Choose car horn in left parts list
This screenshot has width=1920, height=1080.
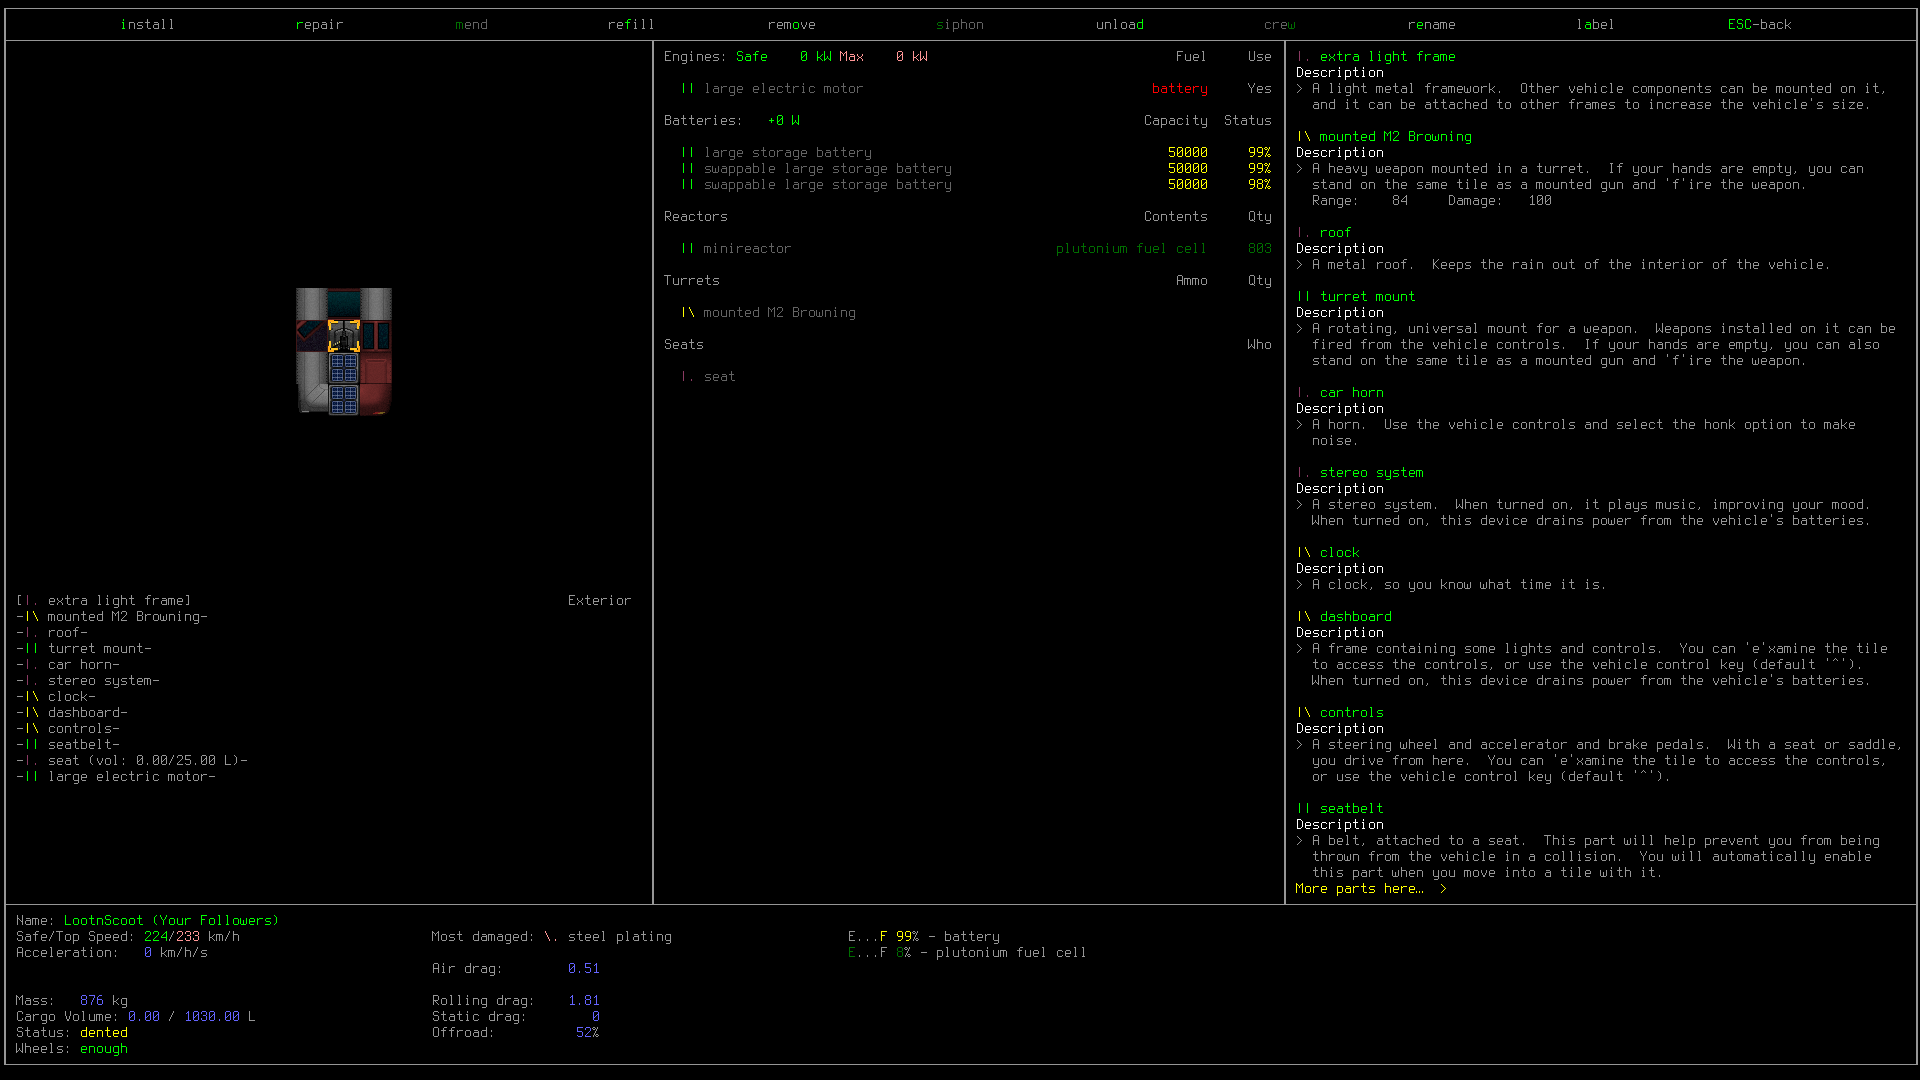click(x=68, y=665)
